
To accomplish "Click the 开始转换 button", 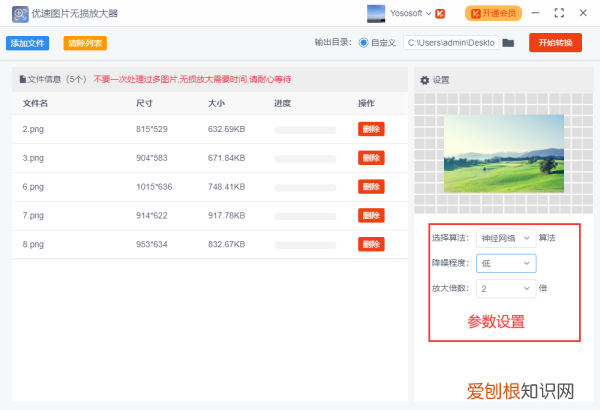I will (x=555, y=42).
